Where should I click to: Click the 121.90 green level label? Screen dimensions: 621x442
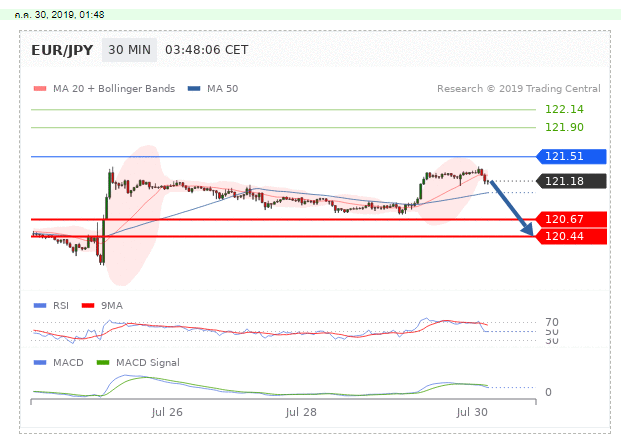pyautogui.click(x=564, y=128)
